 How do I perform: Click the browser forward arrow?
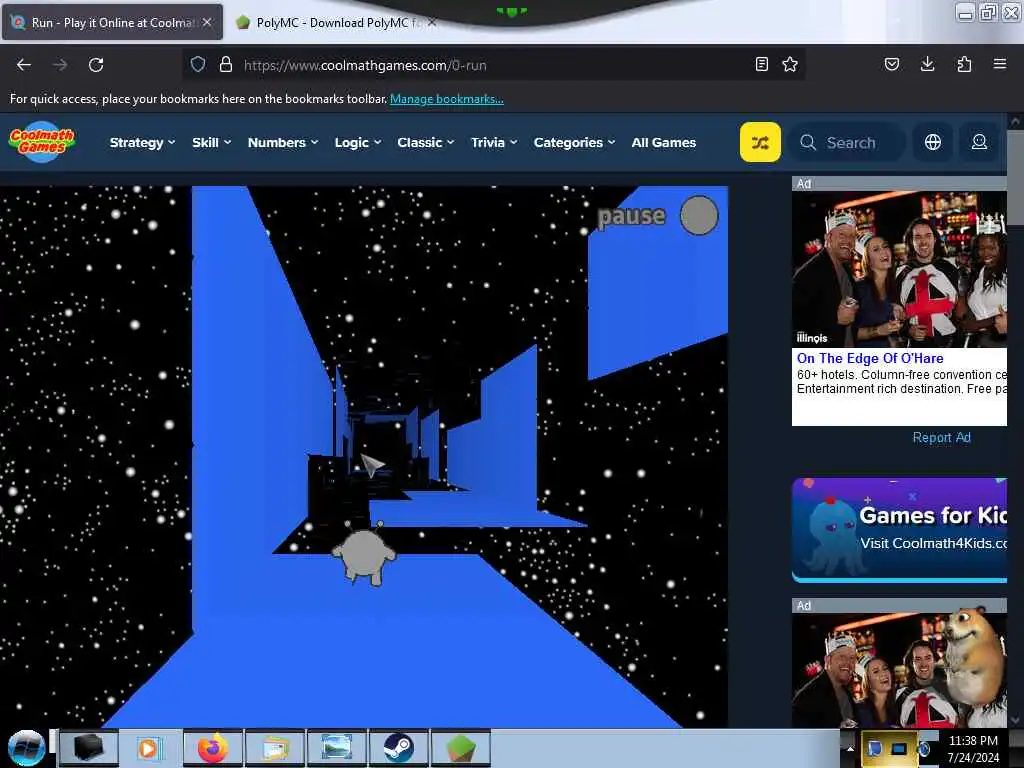59,65
